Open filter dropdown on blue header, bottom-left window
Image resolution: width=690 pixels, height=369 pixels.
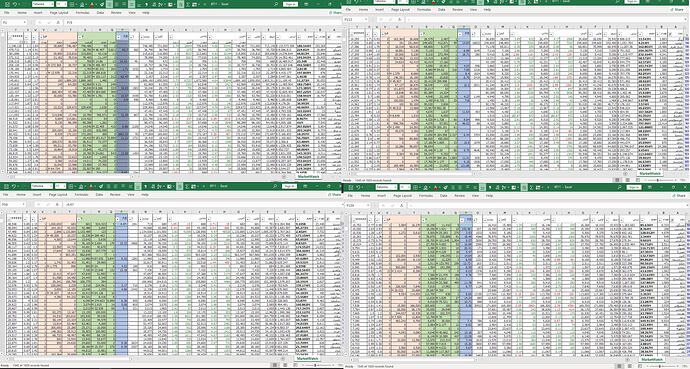pos(117,219)
